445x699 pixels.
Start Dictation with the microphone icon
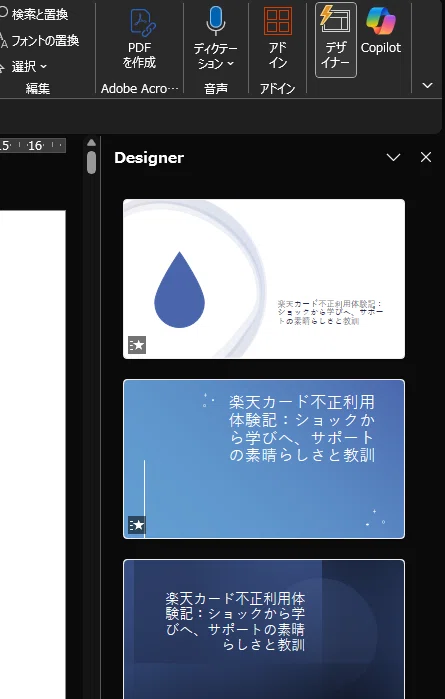[x=215, y=21]
